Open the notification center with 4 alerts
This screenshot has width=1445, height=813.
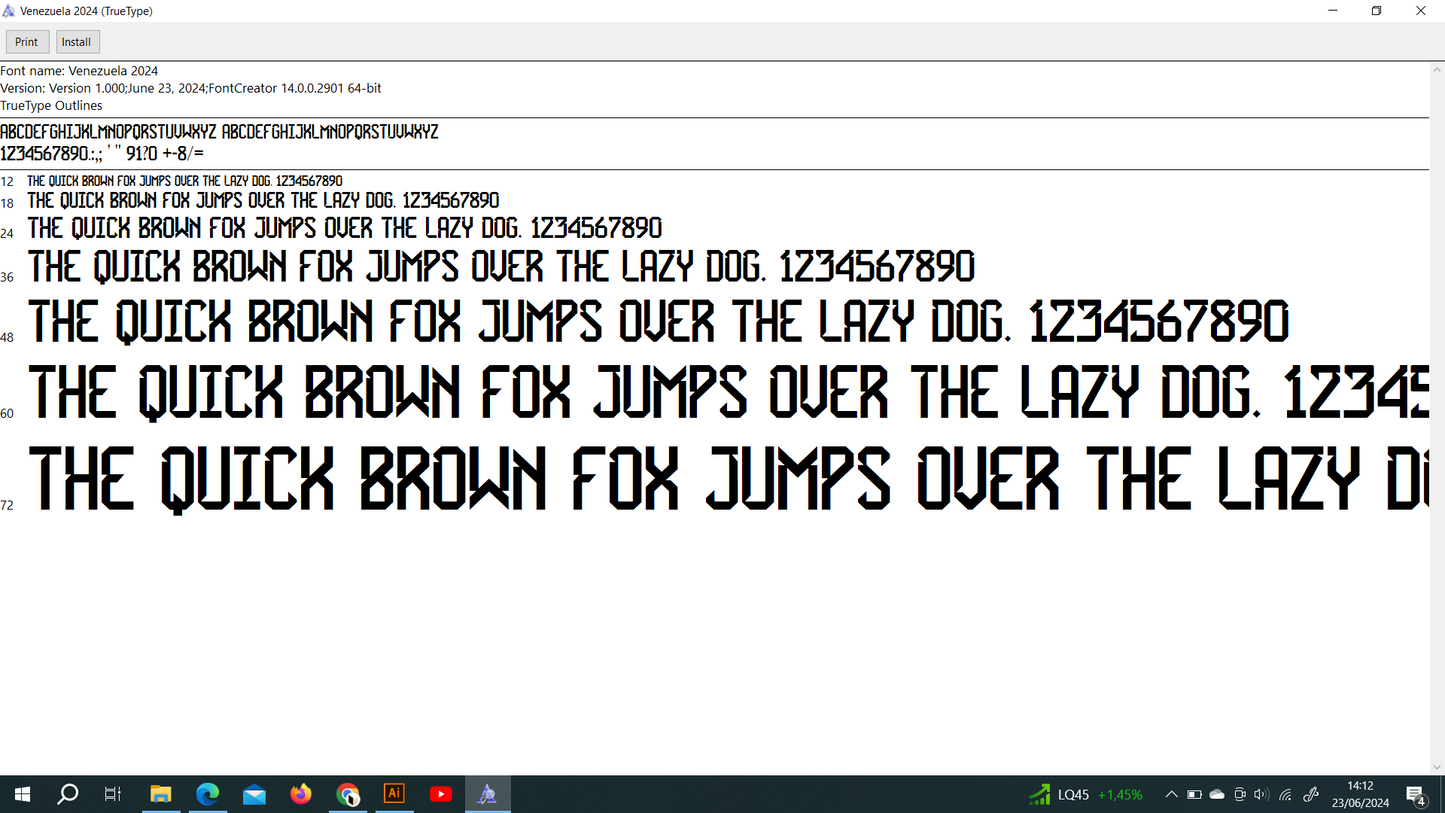pyautogui.click(x=1416, y=794)
